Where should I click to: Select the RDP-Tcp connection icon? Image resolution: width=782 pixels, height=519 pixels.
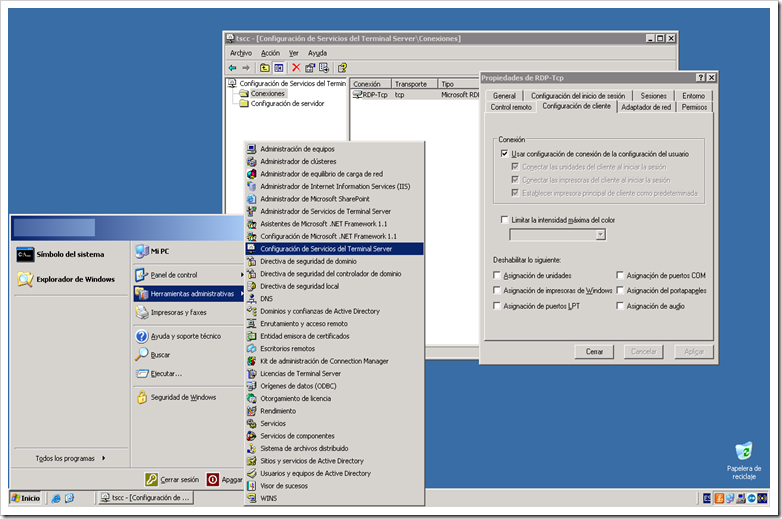tap(358, 95)
